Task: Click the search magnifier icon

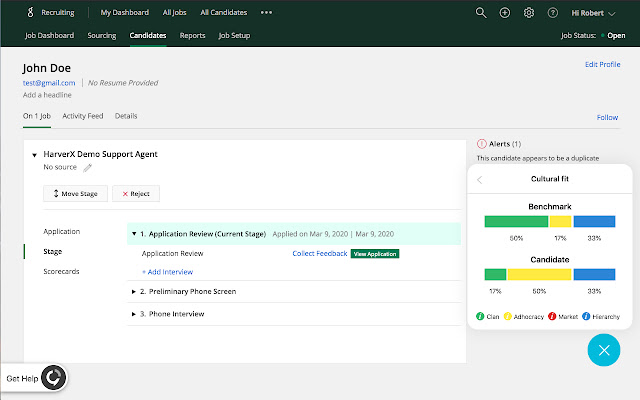Action: (481, 13)
